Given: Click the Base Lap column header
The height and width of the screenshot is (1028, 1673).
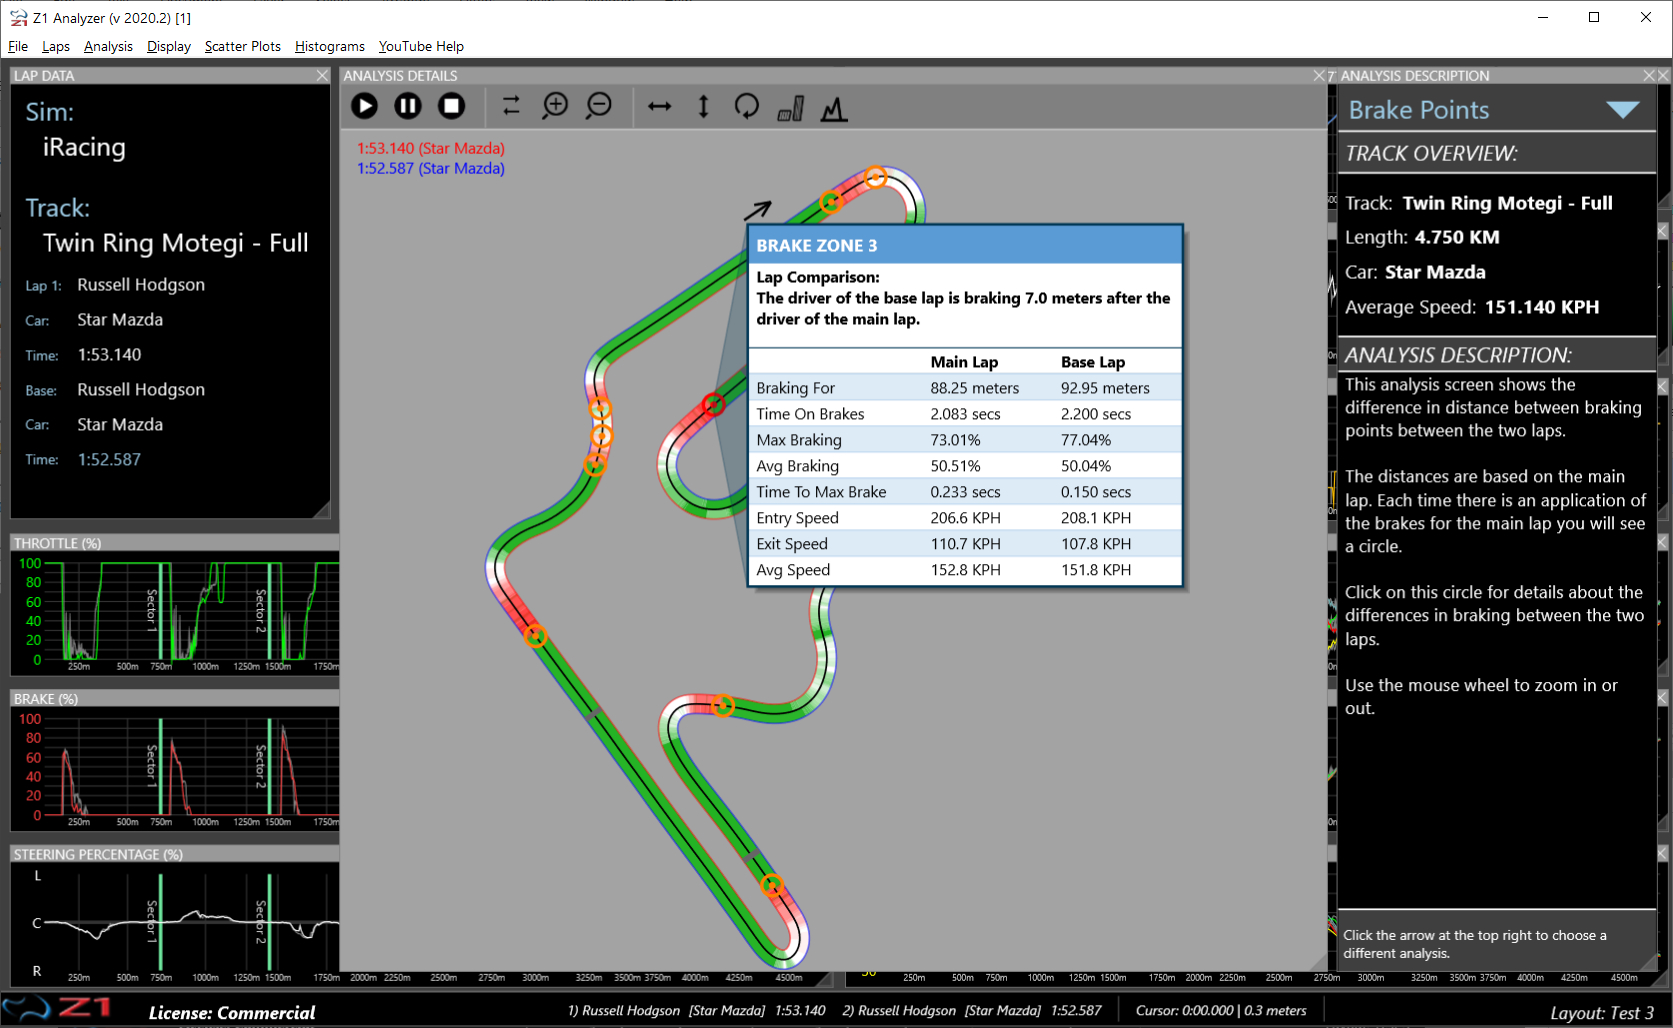Looking at the screenshot, I should [1093, 362].
